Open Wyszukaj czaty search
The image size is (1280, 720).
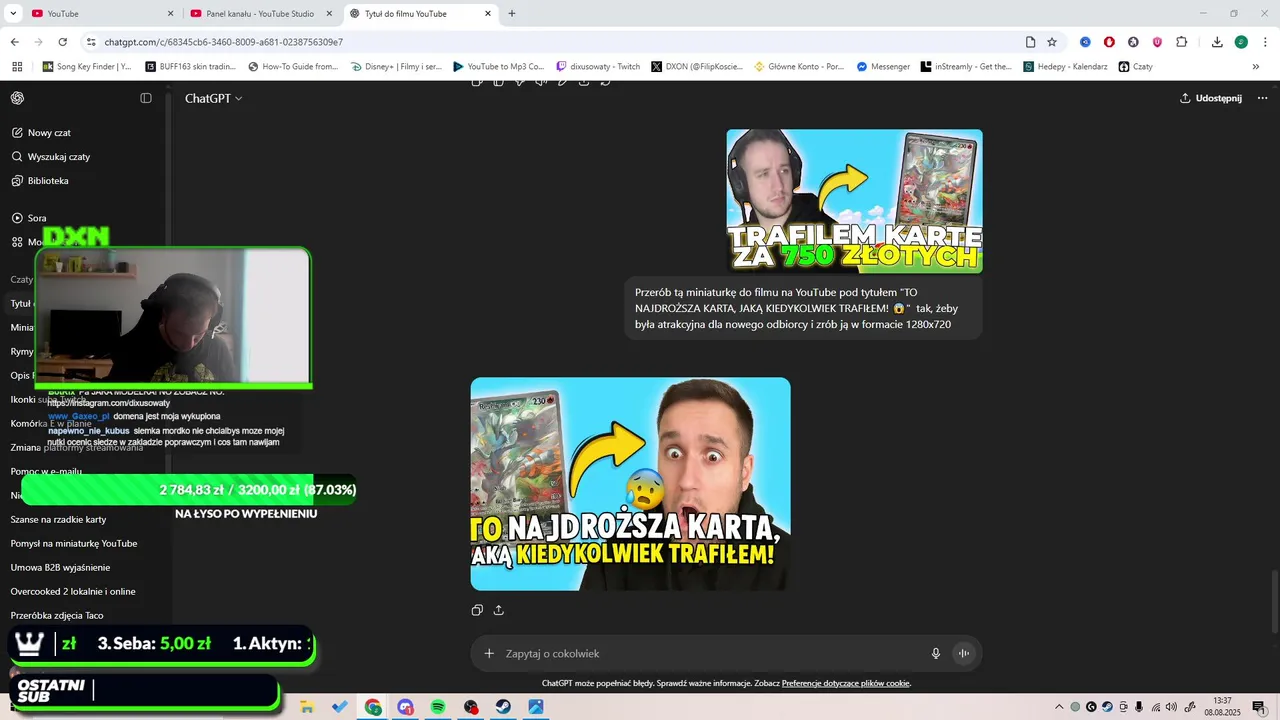[x=51, y=157]
